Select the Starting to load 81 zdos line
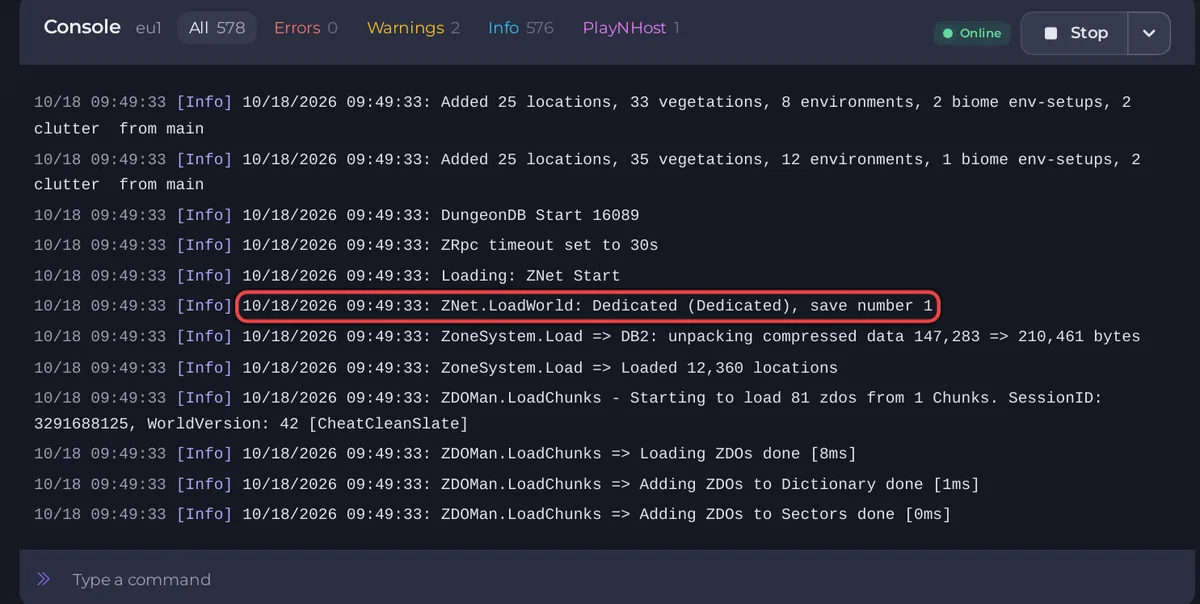Screen dimensions: 1200x604 click(568, 411)
